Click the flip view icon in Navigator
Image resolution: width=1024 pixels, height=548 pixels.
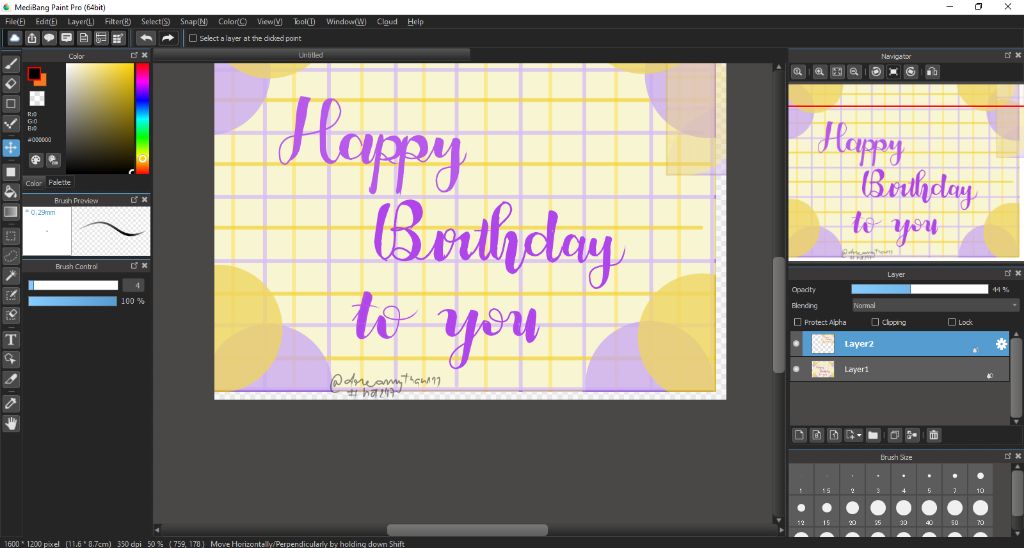tap(933, 72)
